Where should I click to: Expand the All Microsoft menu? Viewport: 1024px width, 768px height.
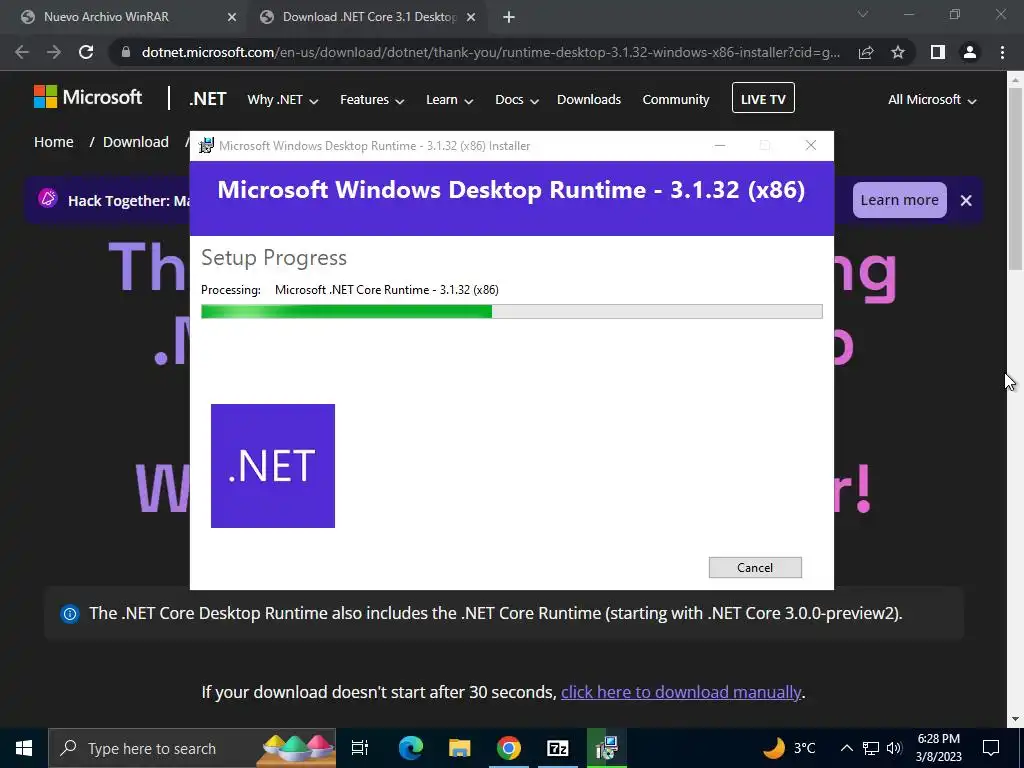932,100
